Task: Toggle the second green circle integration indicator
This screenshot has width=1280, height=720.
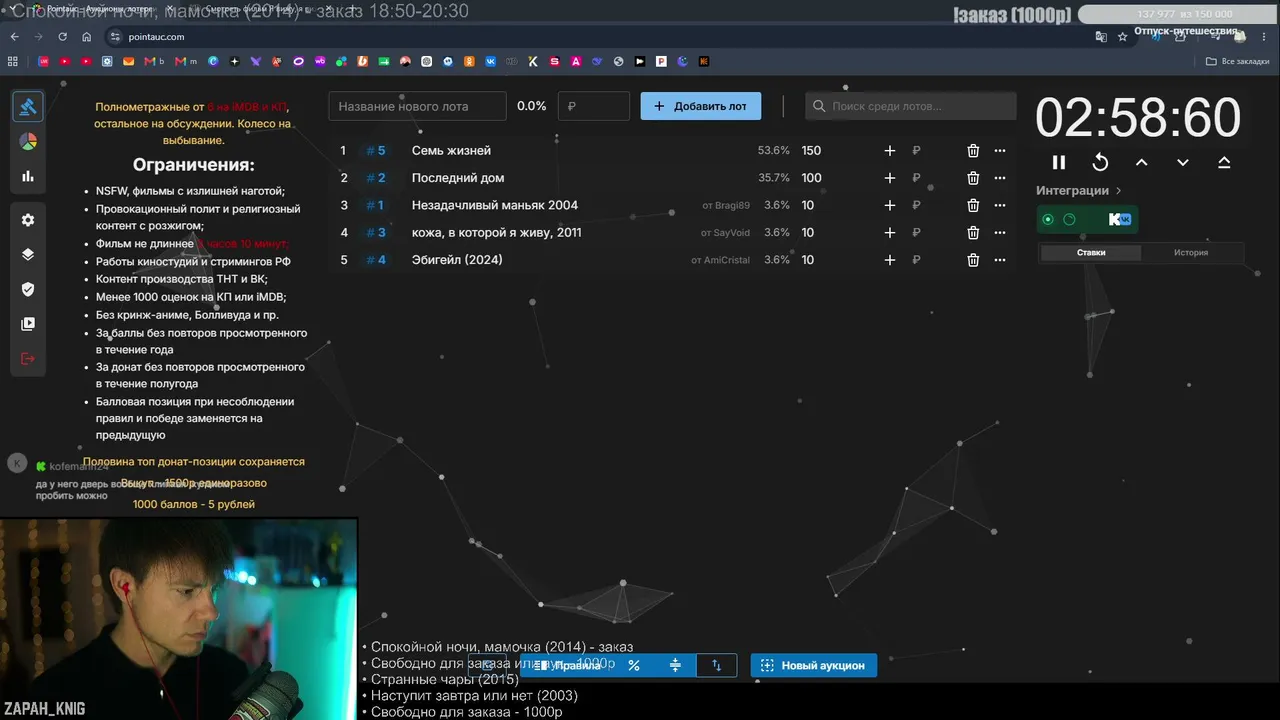Action: (x=1069, y=220)
